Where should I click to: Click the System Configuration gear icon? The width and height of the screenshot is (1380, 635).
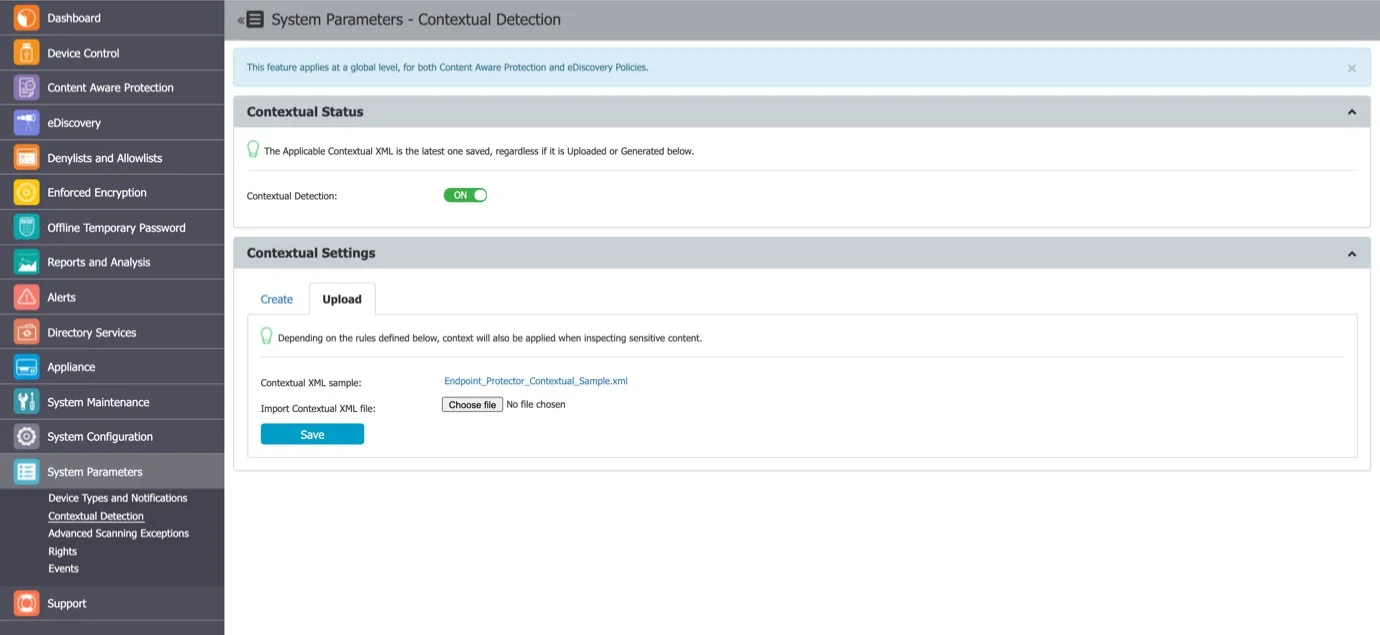26,436
